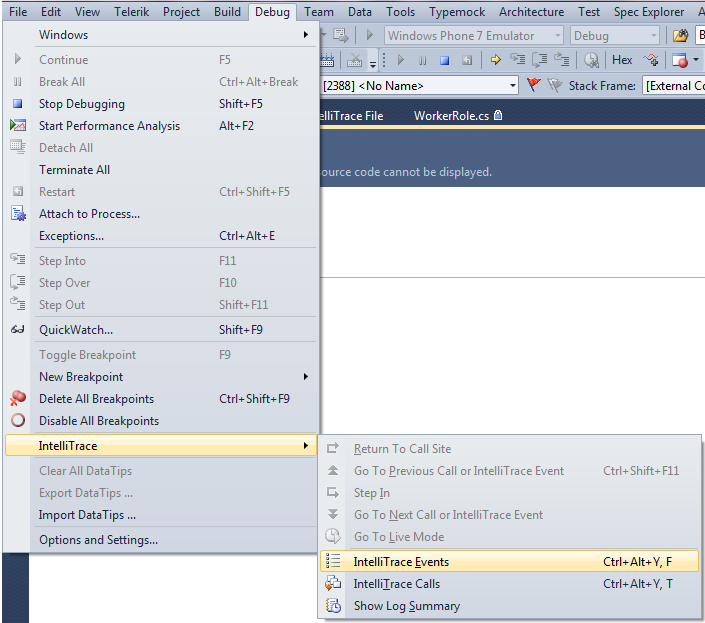Choose Attach to Process... menu entry

tap(161, 214)
